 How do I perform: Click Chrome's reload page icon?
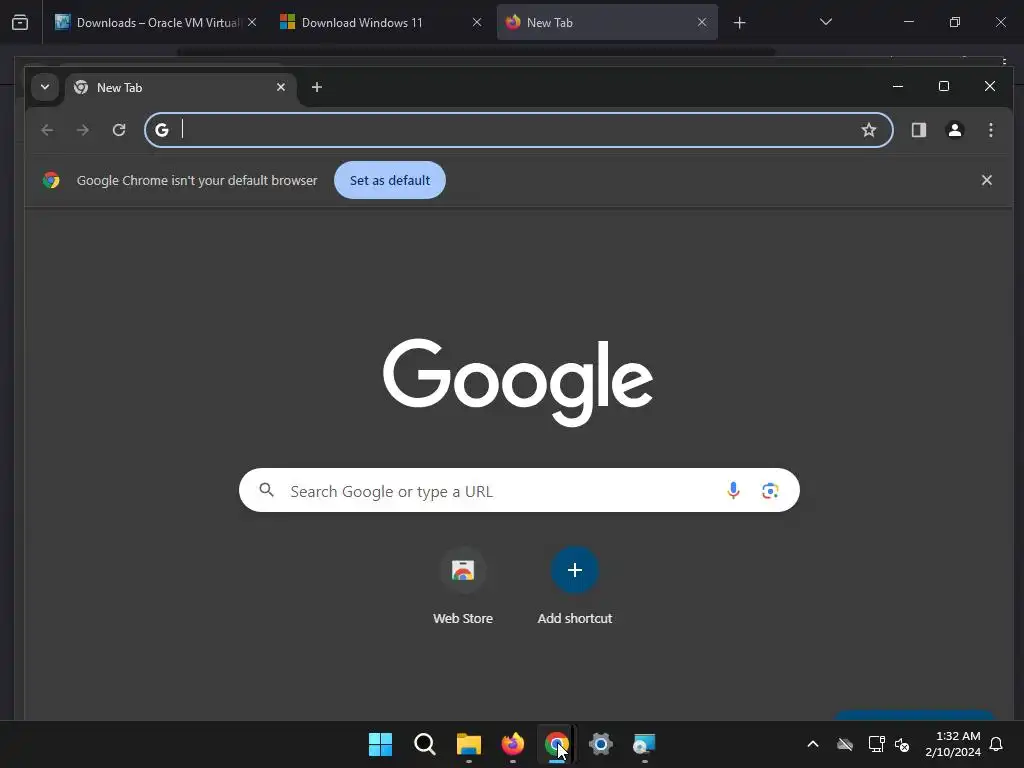[x=119, y=130]
